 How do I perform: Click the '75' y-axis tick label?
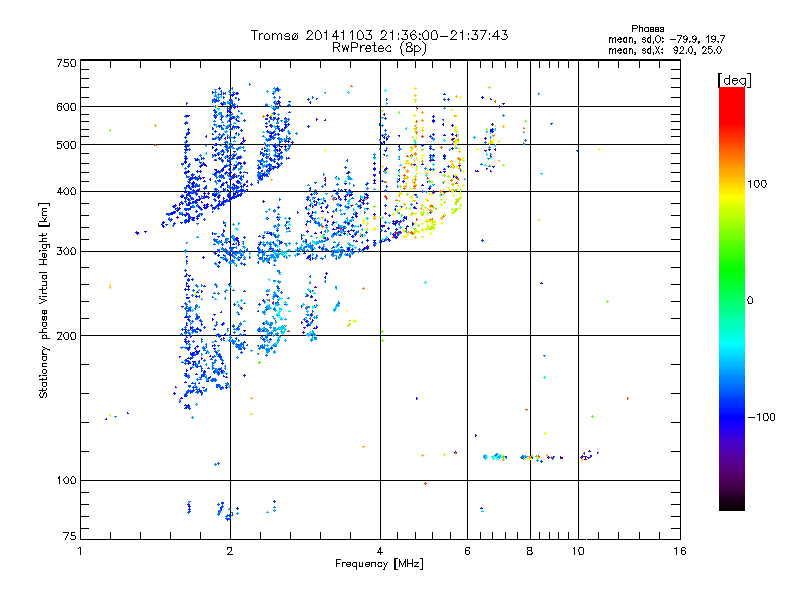click(70, 536)
